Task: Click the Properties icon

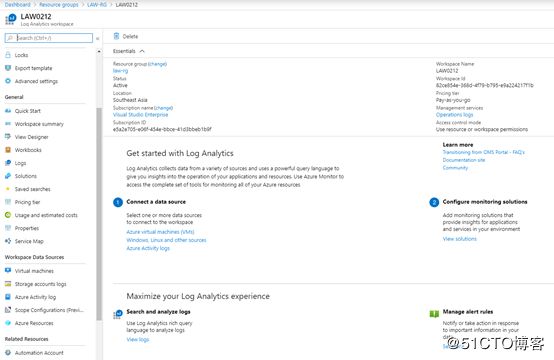Action: (8, 228)
